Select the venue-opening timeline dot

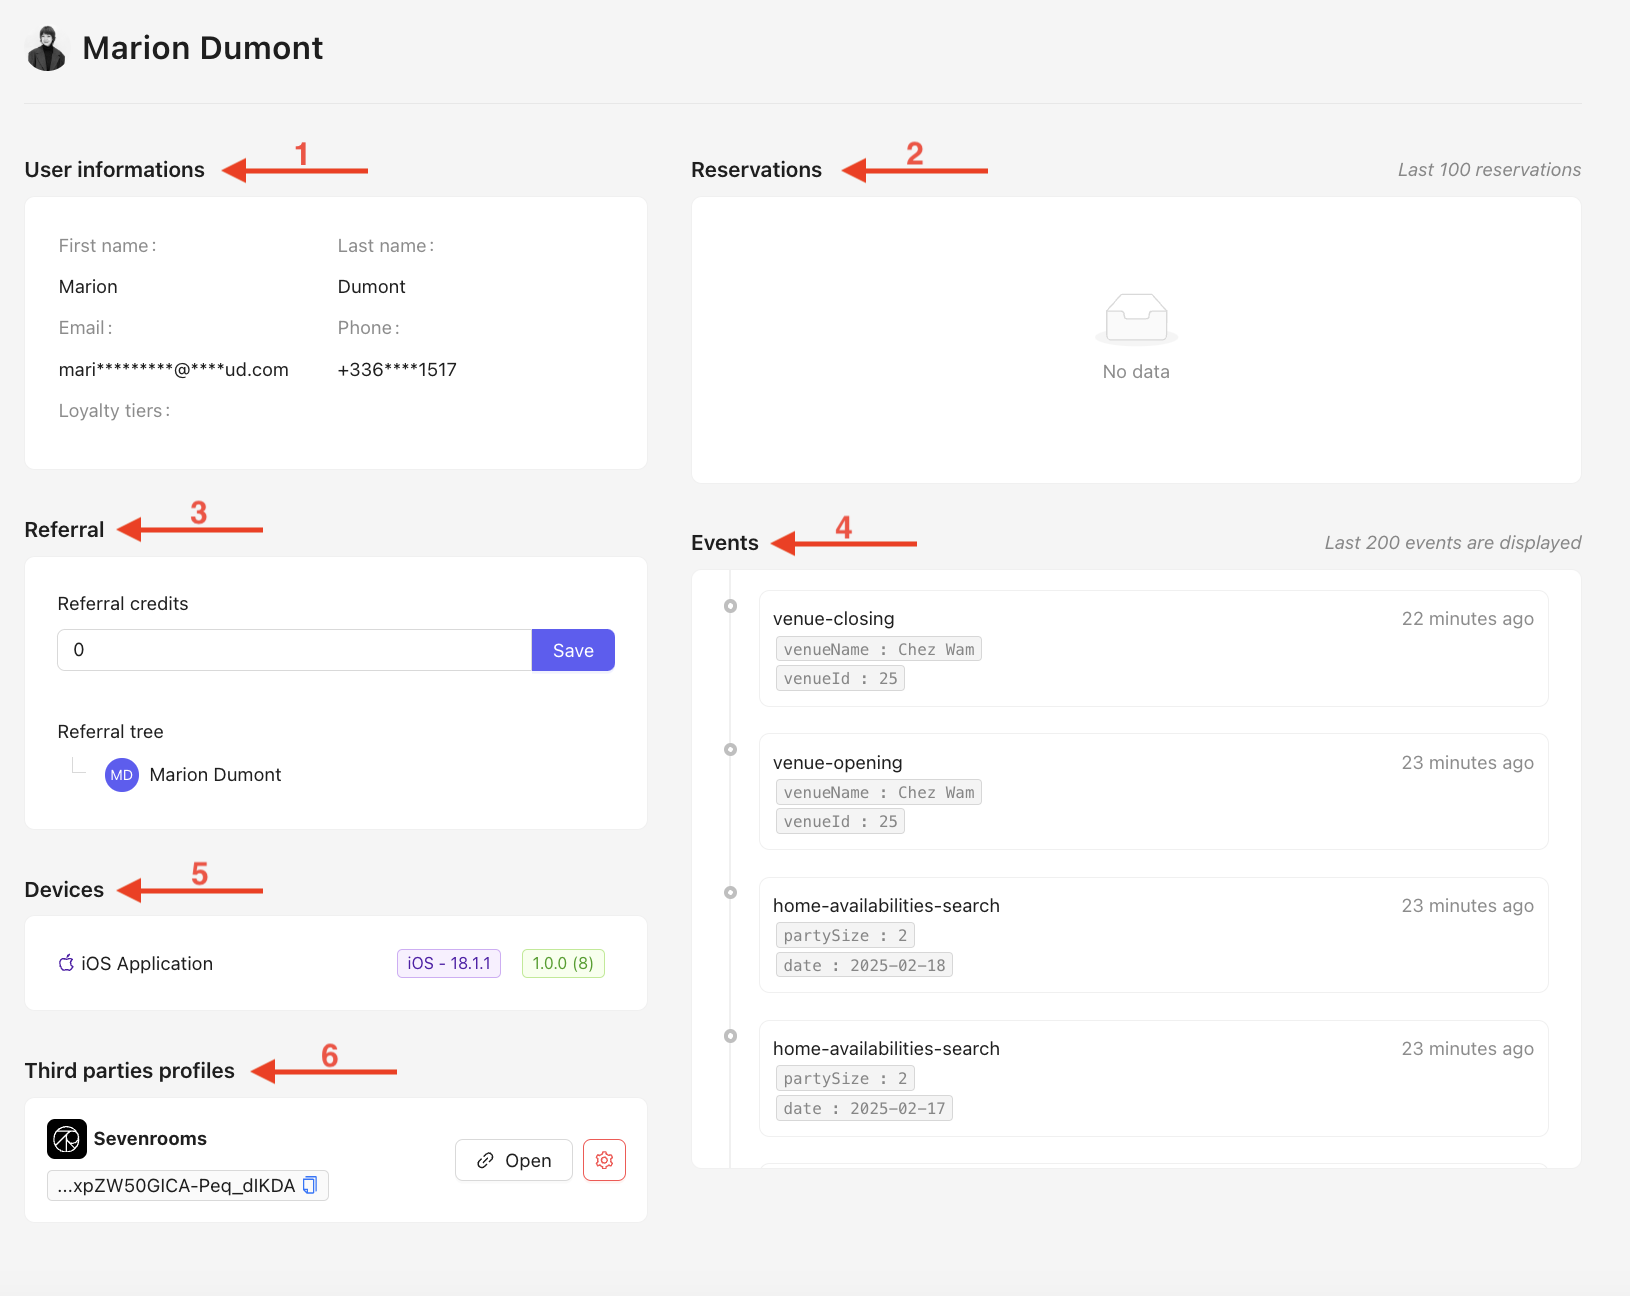coord(731,749)
